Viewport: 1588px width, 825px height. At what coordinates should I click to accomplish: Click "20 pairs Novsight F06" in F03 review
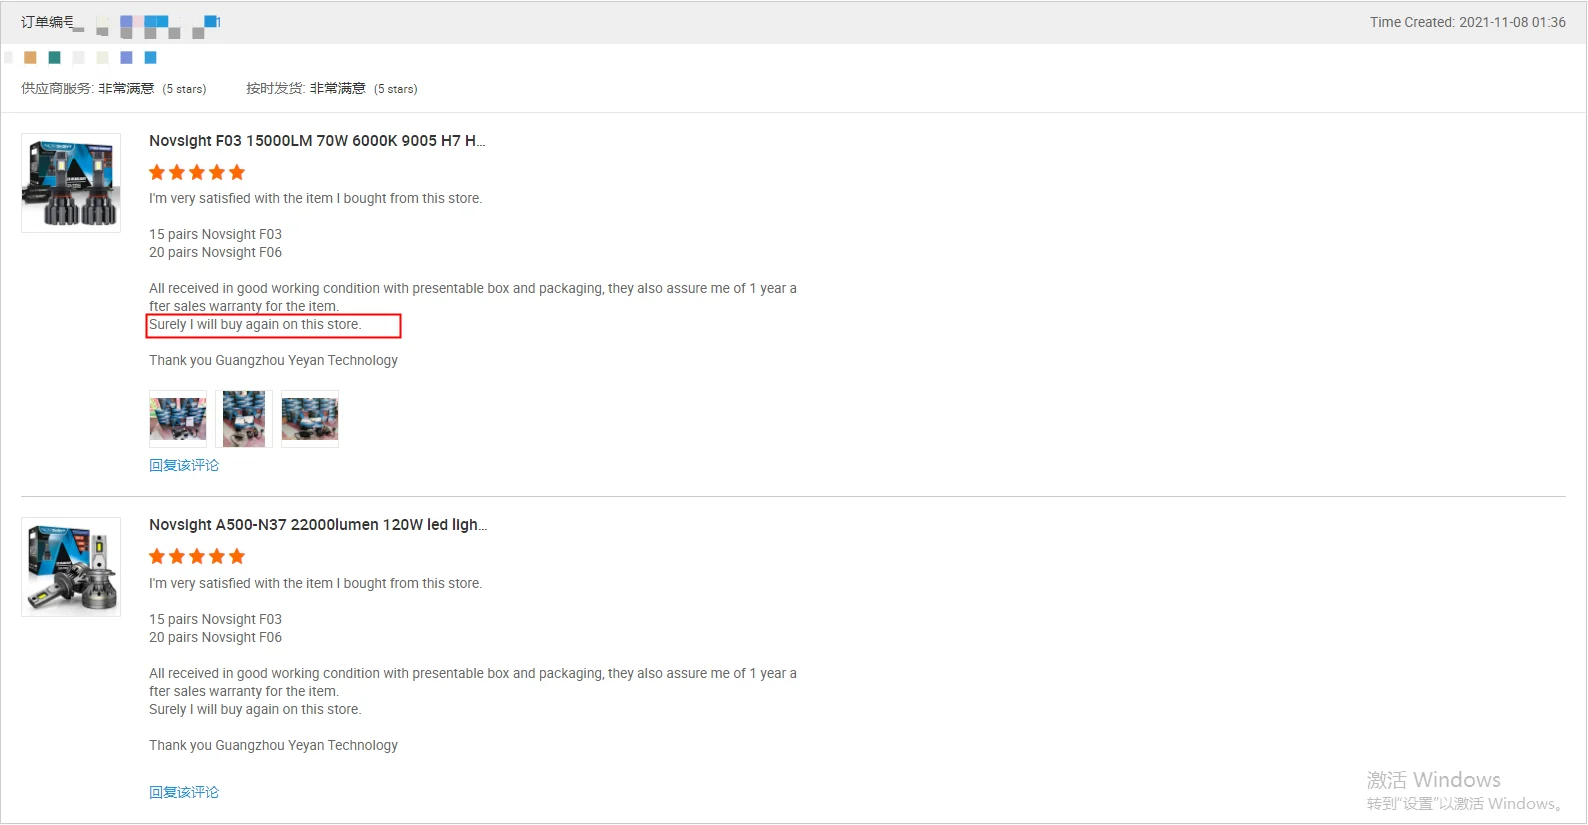tap(216, 253)
